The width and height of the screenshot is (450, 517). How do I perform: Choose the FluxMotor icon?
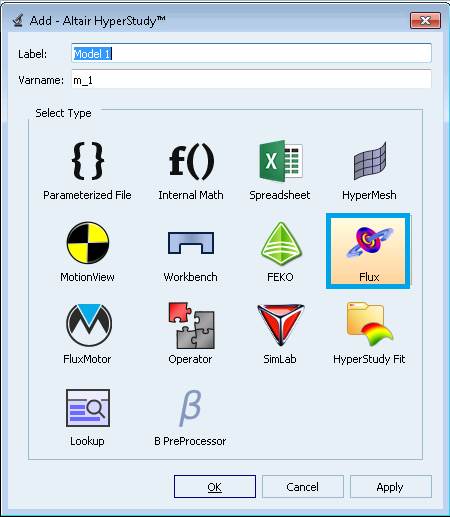(89, 325)
